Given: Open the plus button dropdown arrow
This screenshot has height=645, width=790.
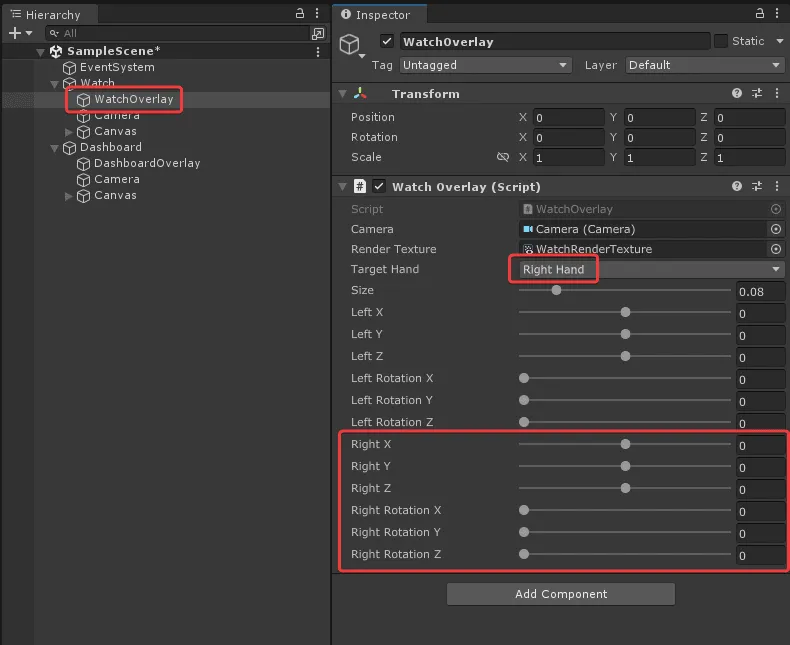Looking at the screenshot, I should point(29,33).
